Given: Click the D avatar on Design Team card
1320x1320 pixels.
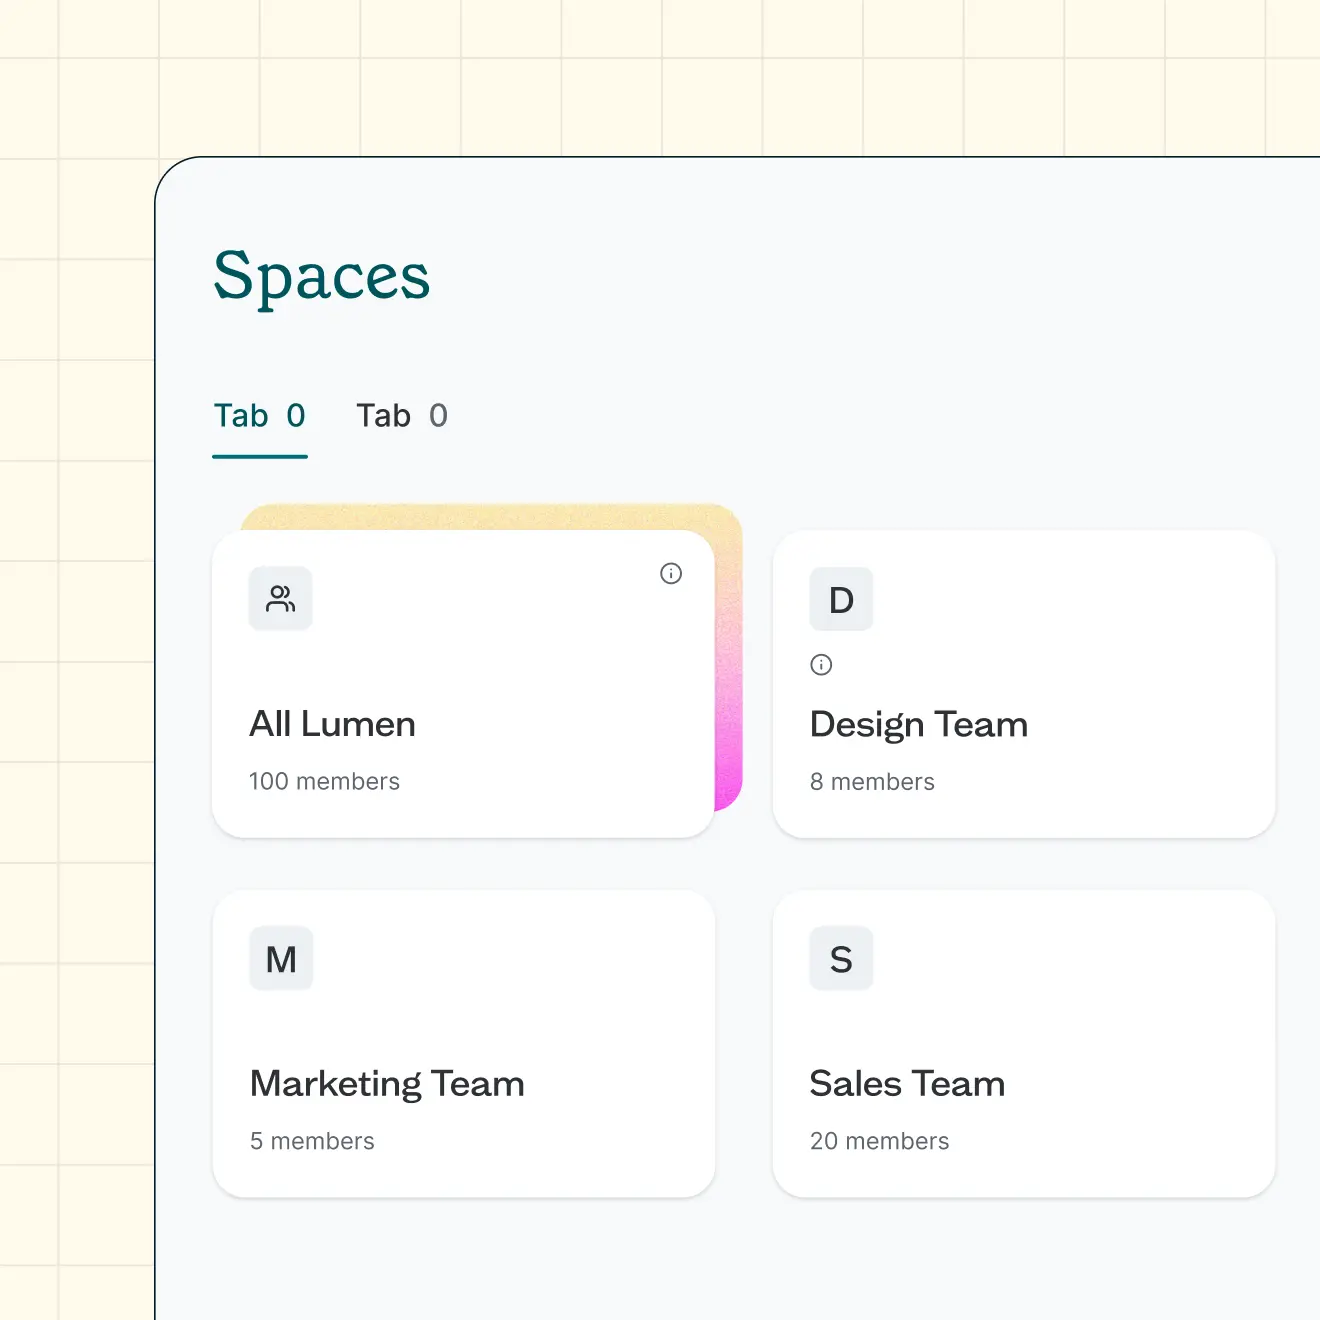Looking at the screenshot, I should [841, 599].
